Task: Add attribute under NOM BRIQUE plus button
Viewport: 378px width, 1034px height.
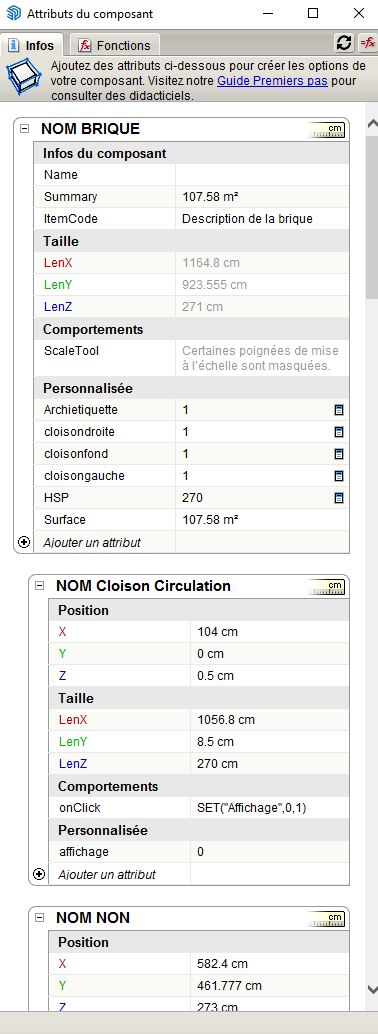Action: [24, 542]
